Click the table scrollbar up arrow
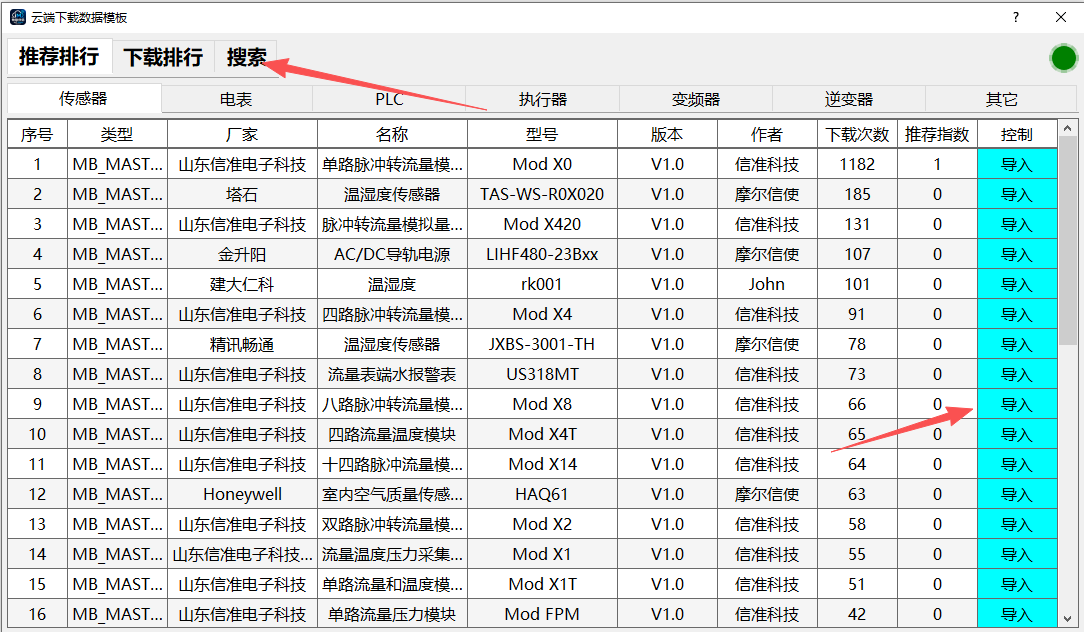The width and height of the screenshot is (1084, 632). (x=1067, y=128)
